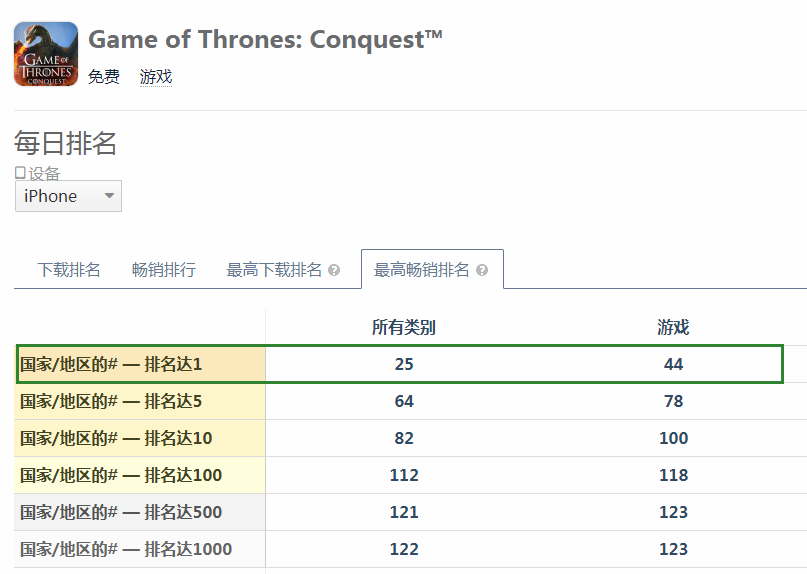This screenshot has height=574, width=807.
Task: Open the 最高下载排名 tab
Action: click(x=274, y=270)
